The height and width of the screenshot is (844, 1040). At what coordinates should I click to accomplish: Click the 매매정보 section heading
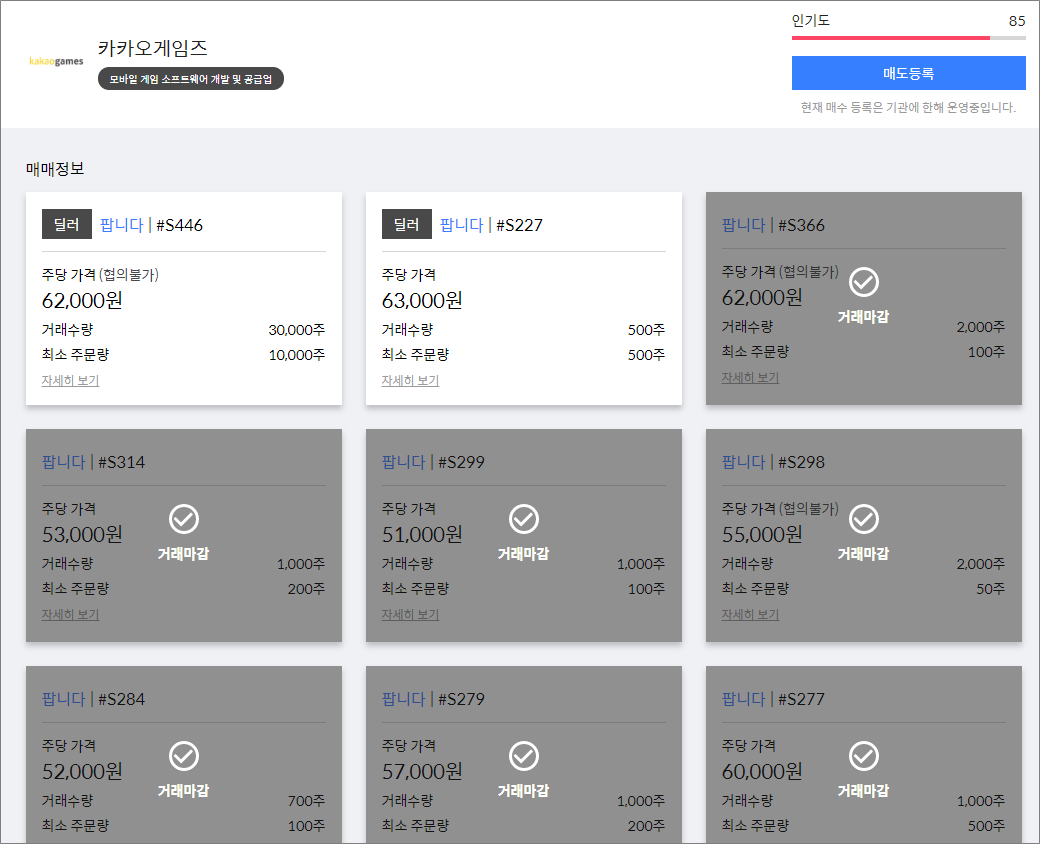tap(55, 169)
